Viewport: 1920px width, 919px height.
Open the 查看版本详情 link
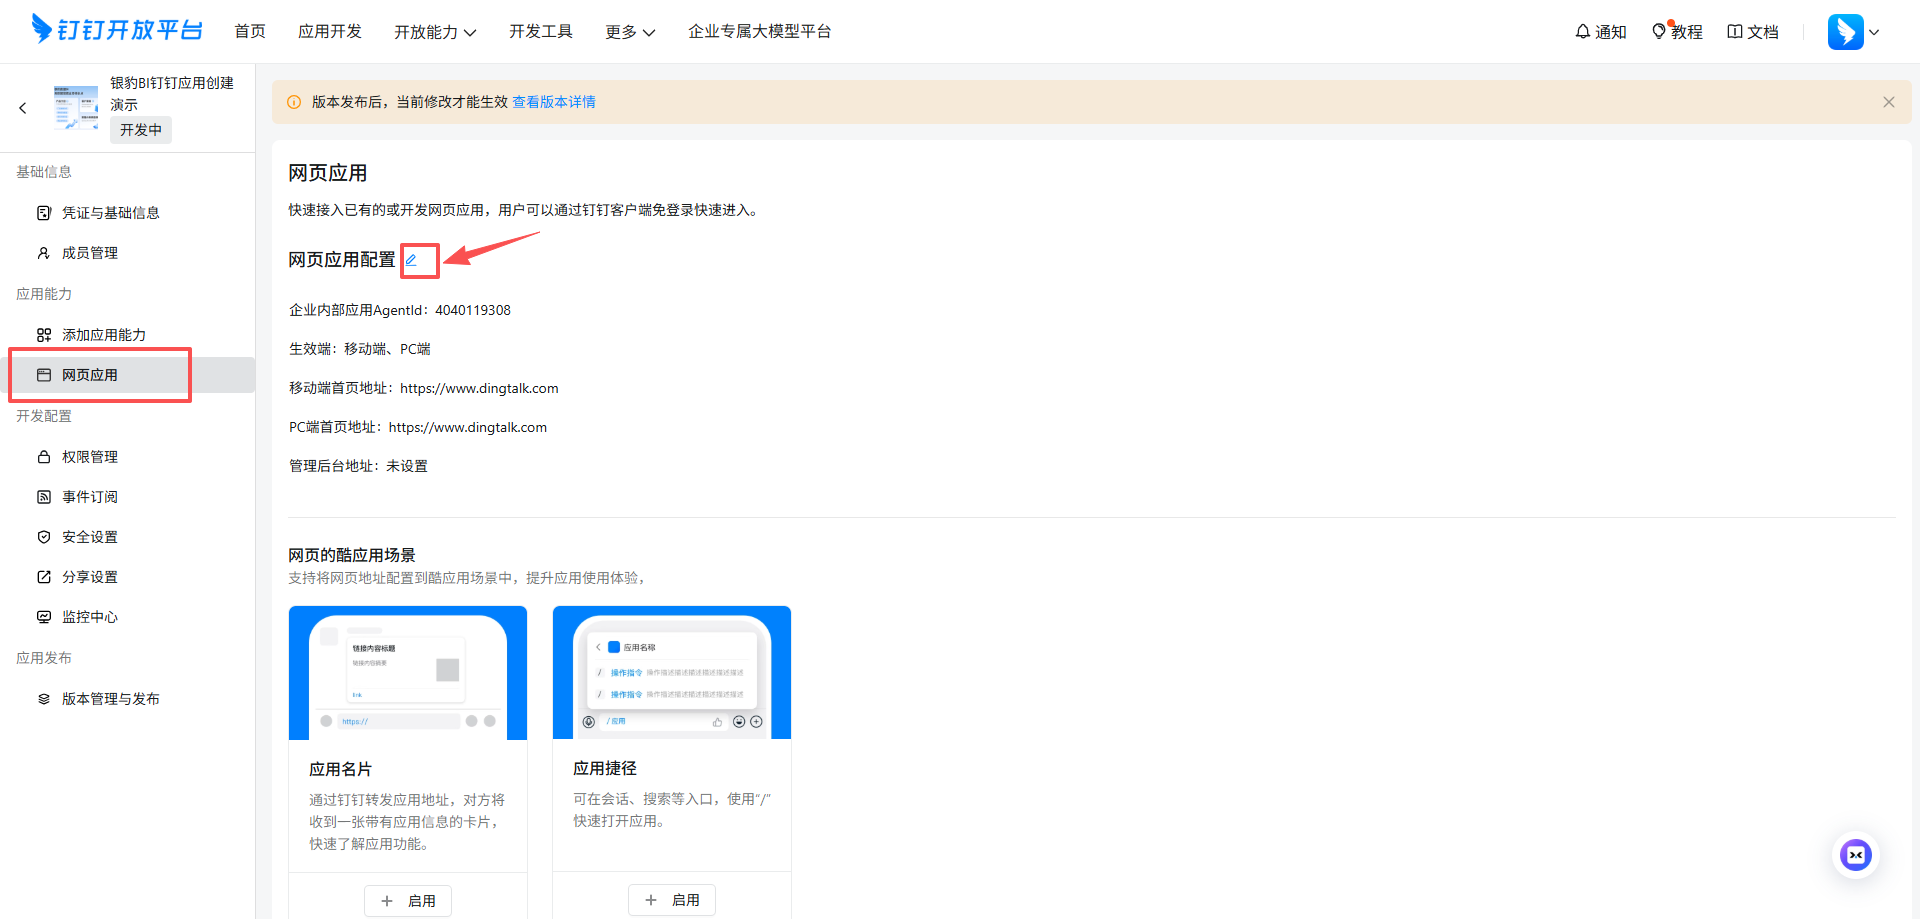click(553, 101)
